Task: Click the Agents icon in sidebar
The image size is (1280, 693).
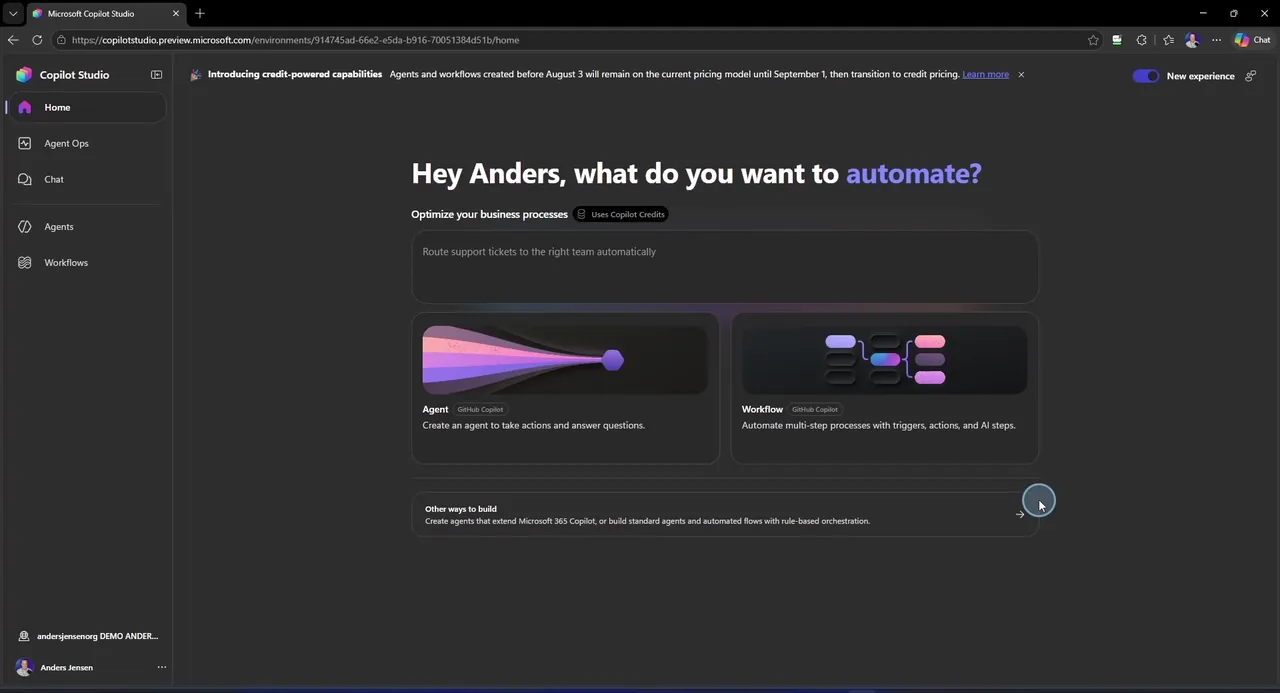Action: tap(25, 226)
